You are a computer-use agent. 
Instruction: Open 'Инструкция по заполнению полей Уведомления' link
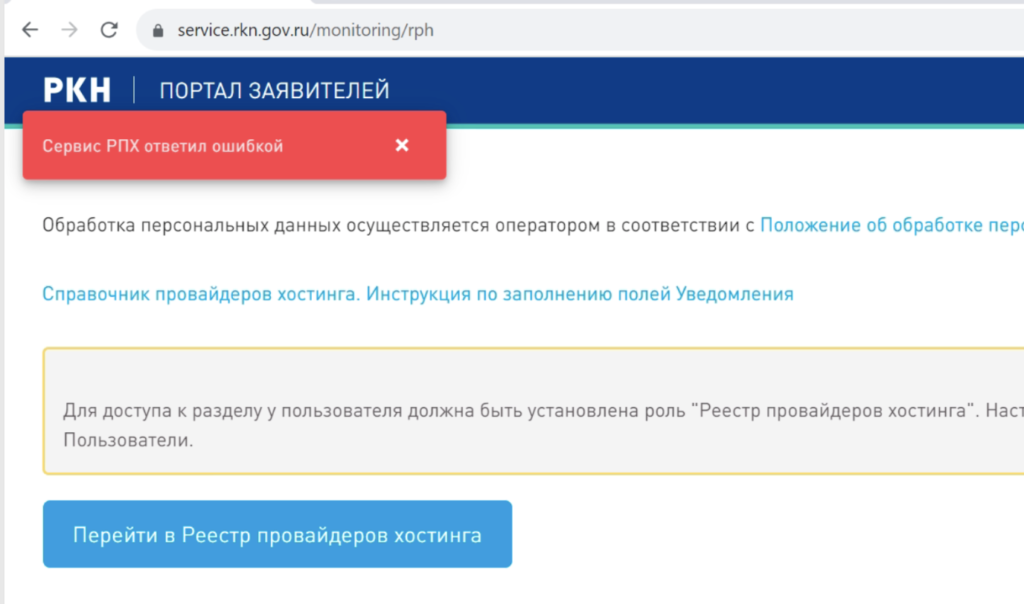[580, 294]
